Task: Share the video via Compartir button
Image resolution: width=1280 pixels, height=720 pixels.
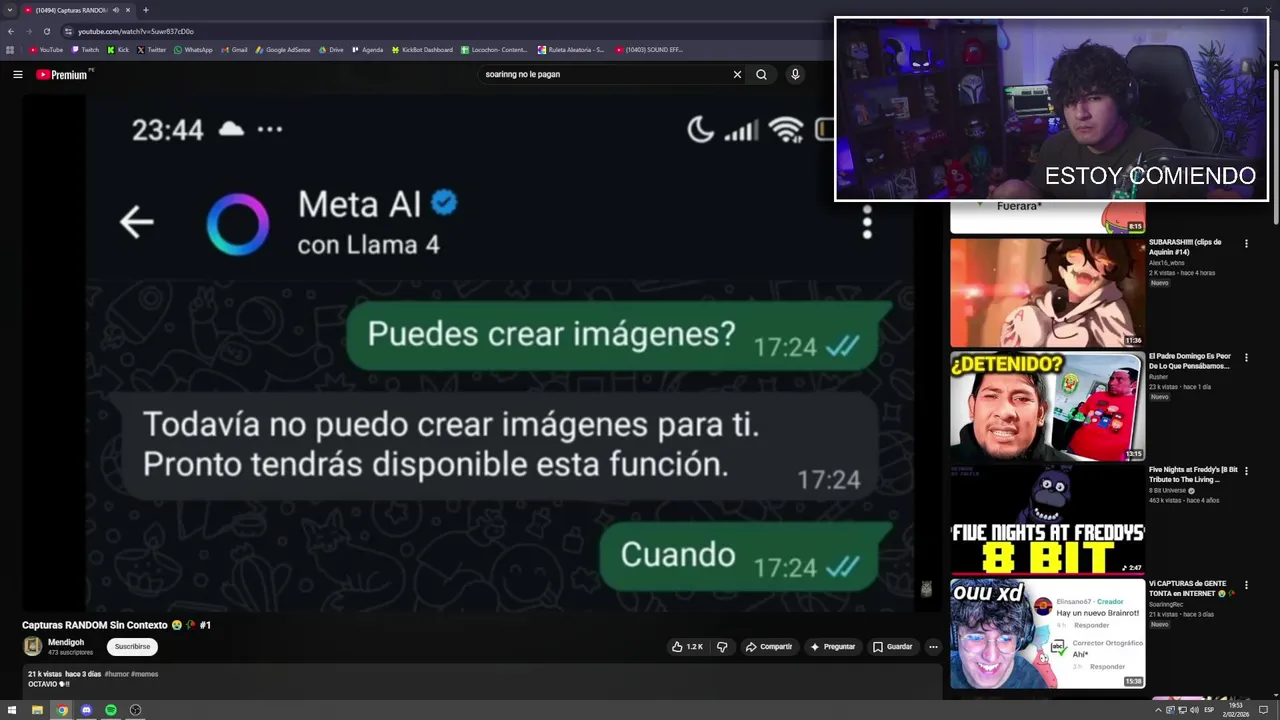Action: click(768, 647)
